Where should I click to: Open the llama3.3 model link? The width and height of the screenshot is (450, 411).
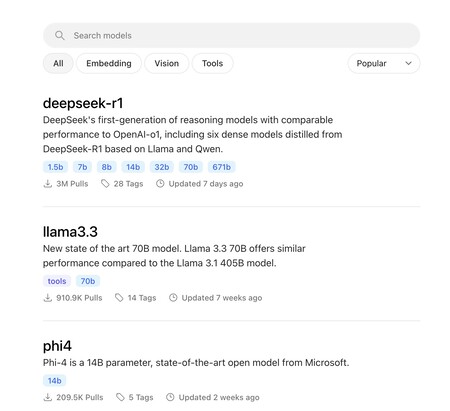click(70, 232)
